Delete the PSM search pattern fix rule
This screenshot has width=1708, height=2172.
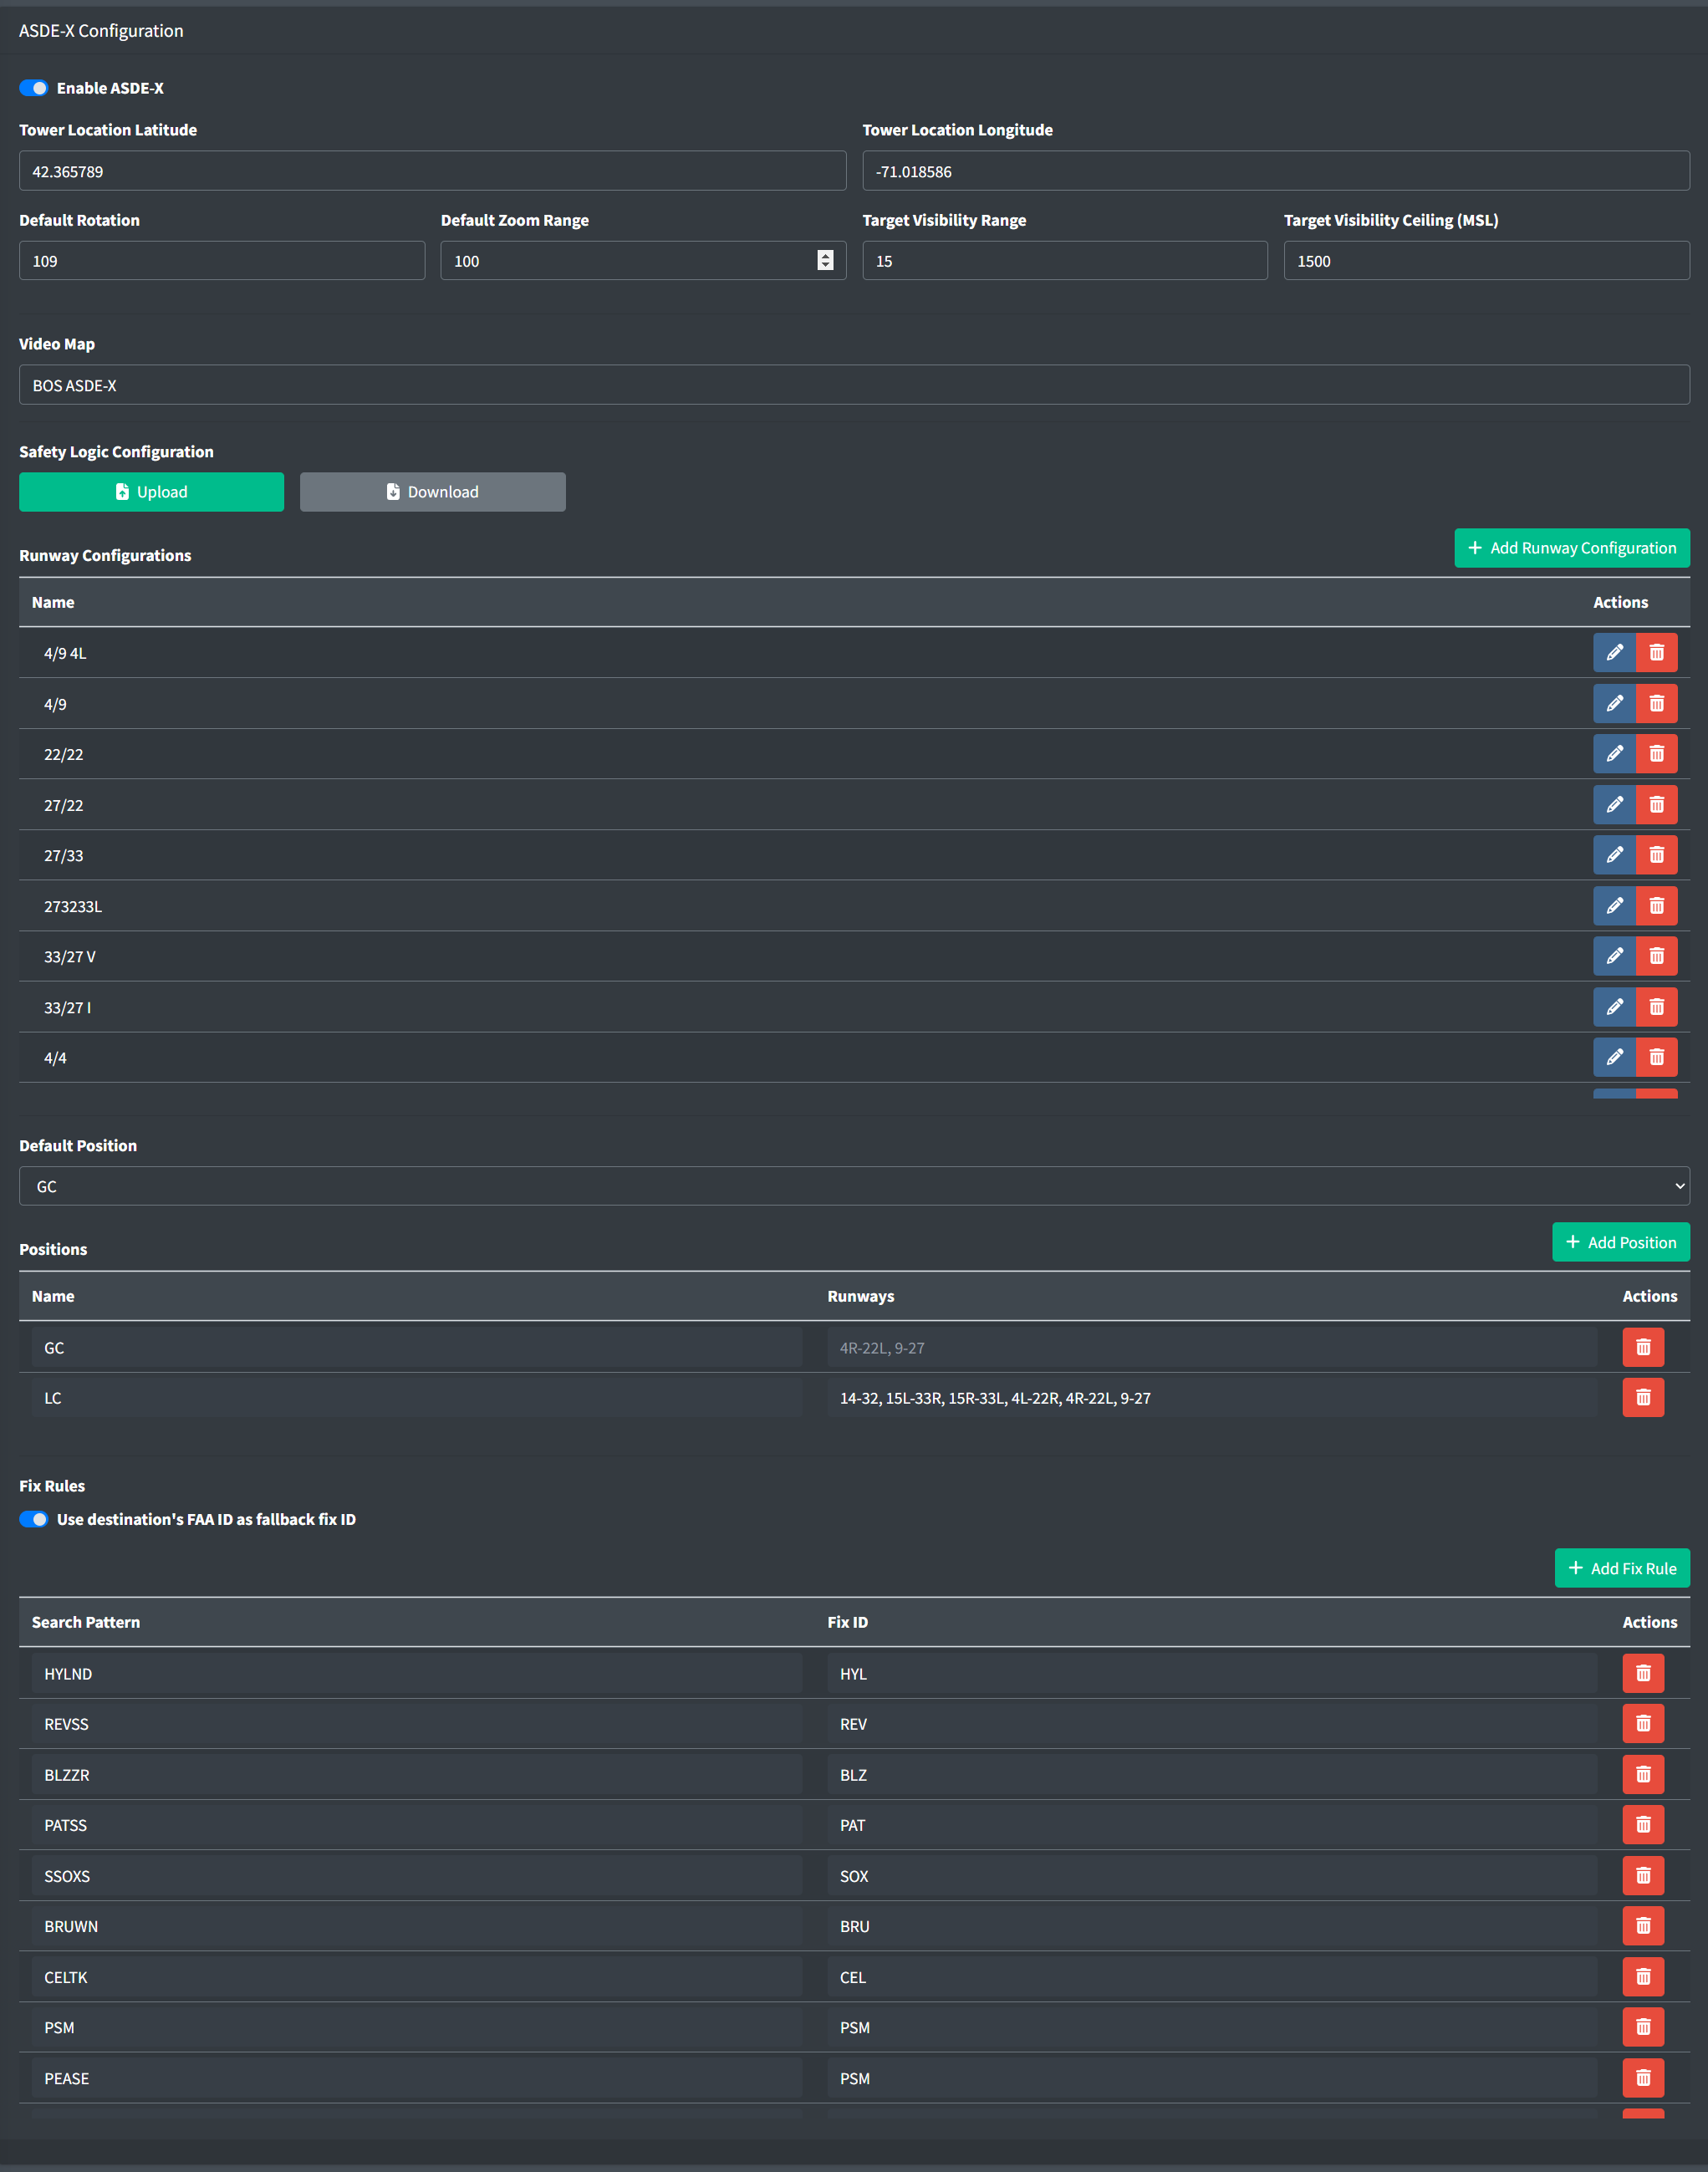tap(1643, 2027)
